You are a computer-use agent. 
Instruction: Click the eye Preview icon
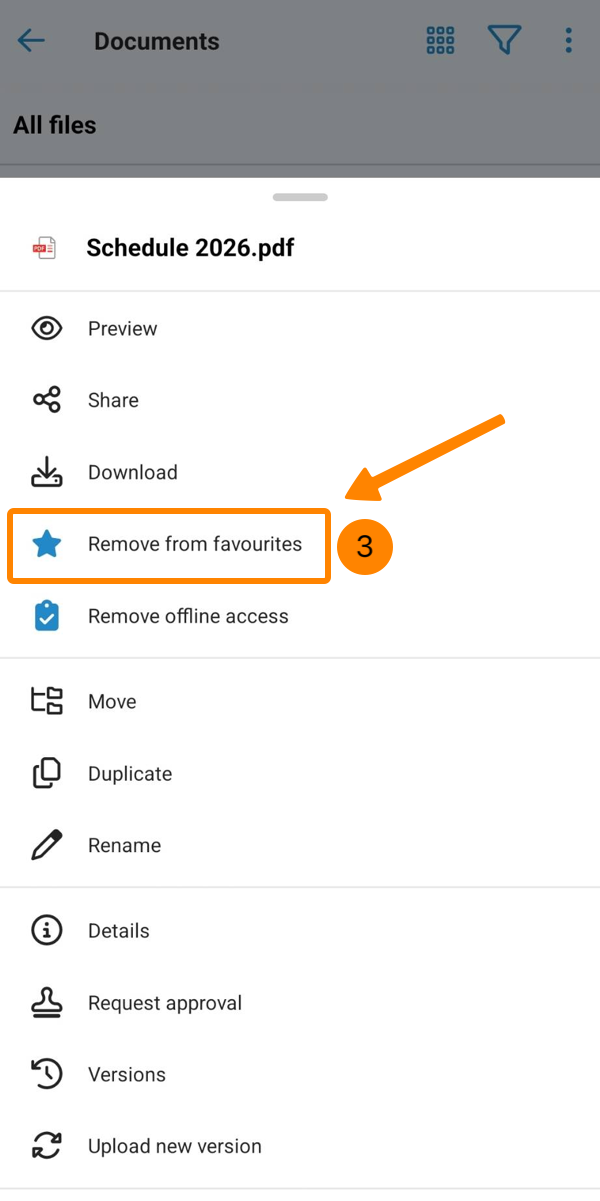(47, 329)
